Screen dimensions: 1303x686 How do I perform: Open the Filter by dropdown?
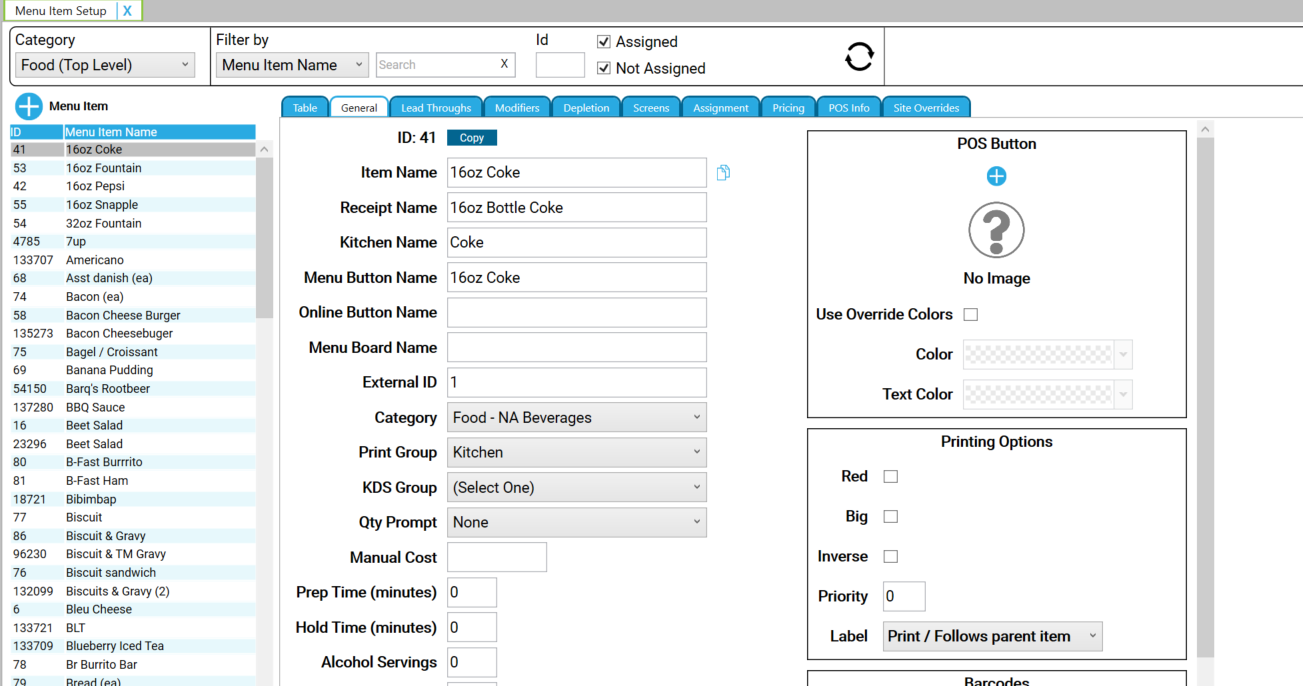[x=291, y=64]
